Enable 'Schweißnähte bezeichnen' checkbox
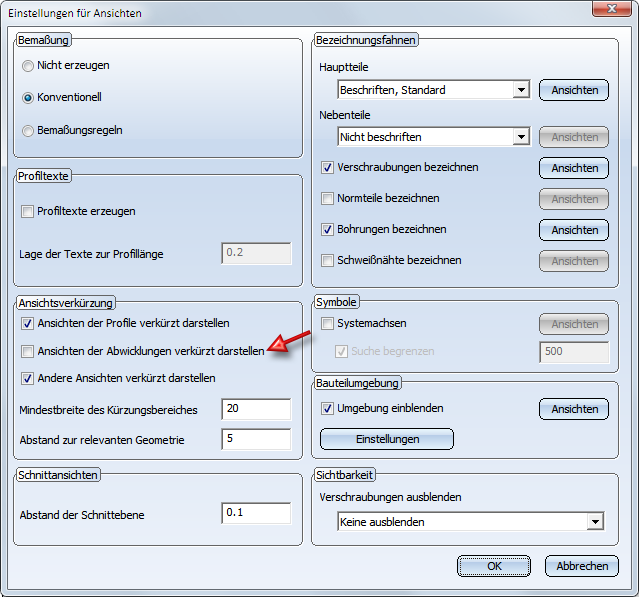This screenshot has height=597, width=639. (x=327, y=260)
